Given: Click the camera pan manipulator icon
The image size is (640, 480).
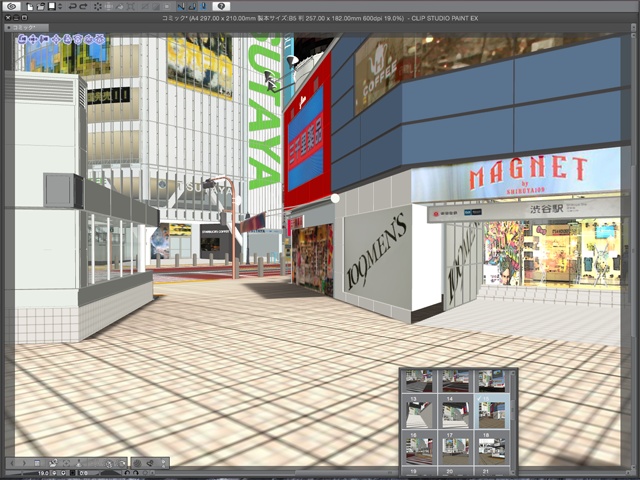Looking at the screenshot, I should pyautogui.click(x=33, y=39).
